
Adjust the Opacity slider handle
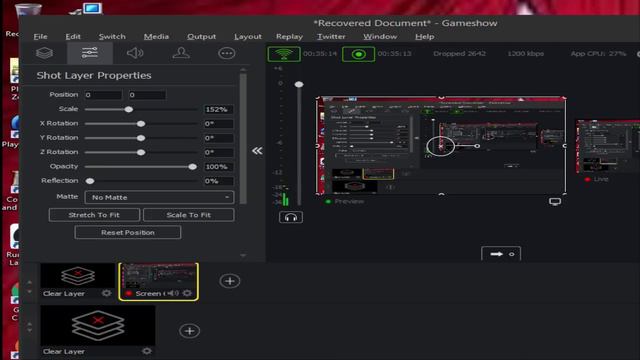[x=192, y=167]
